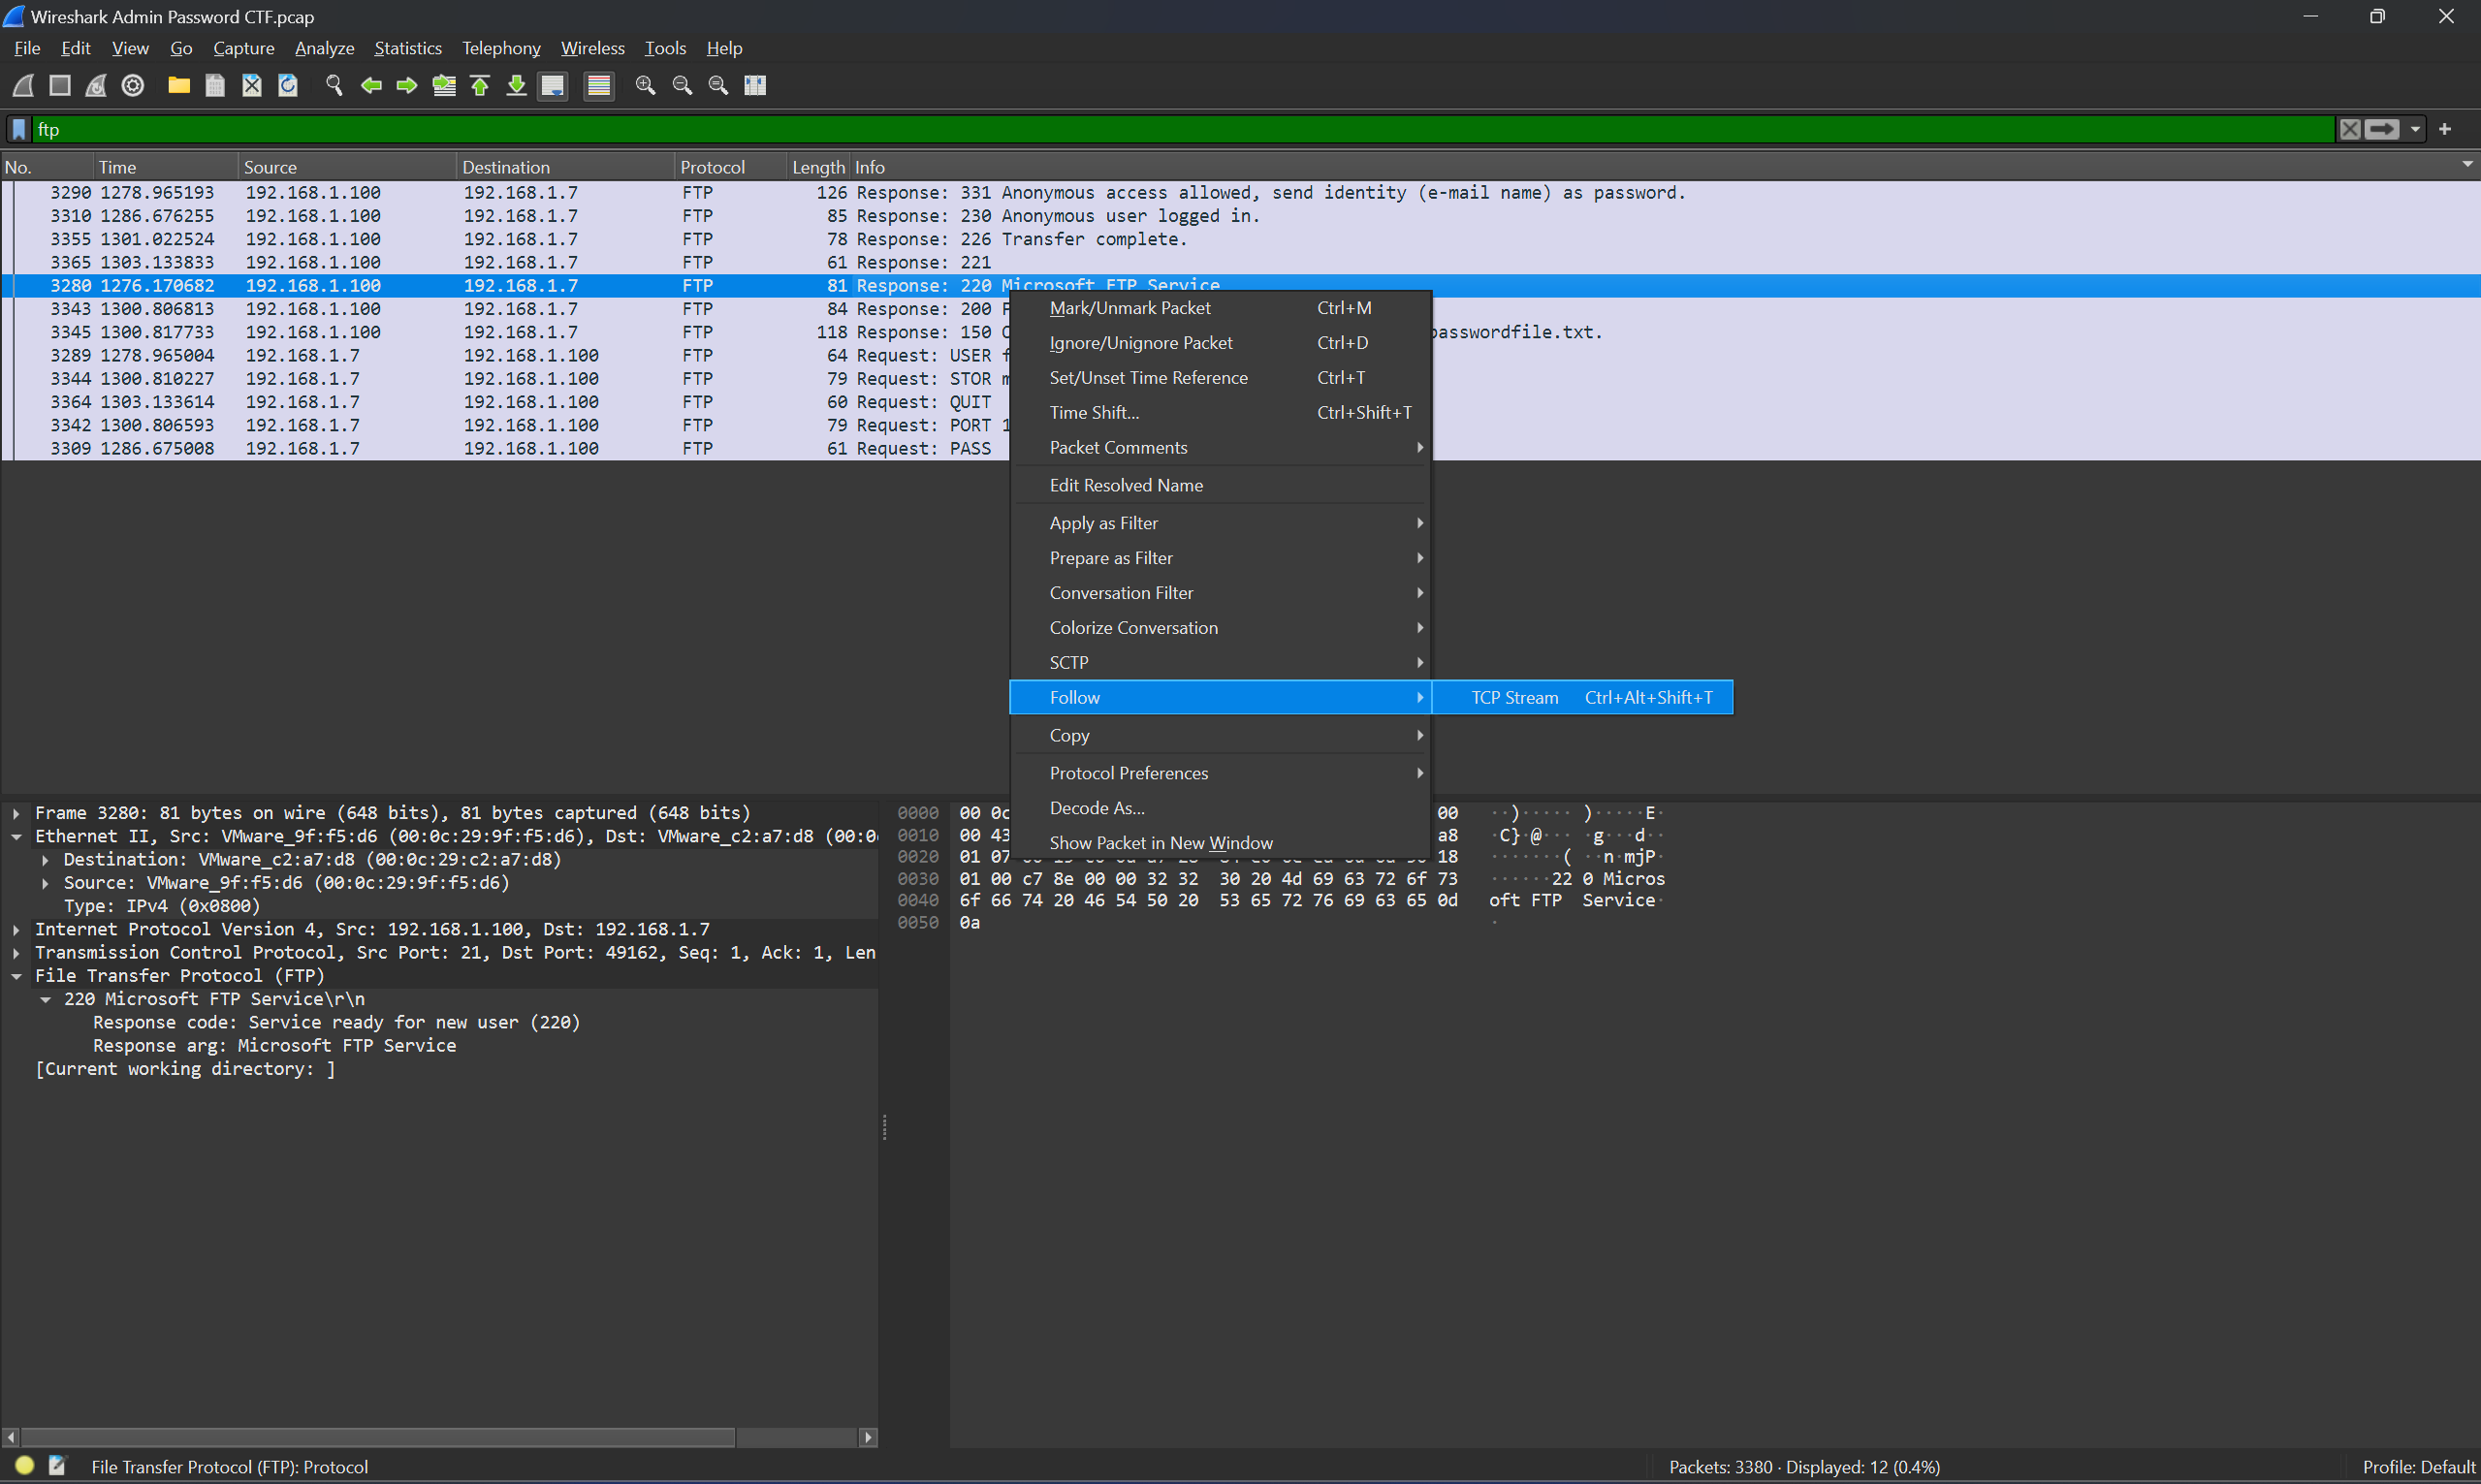Open display filter bookmark icon

click(19, 129)
